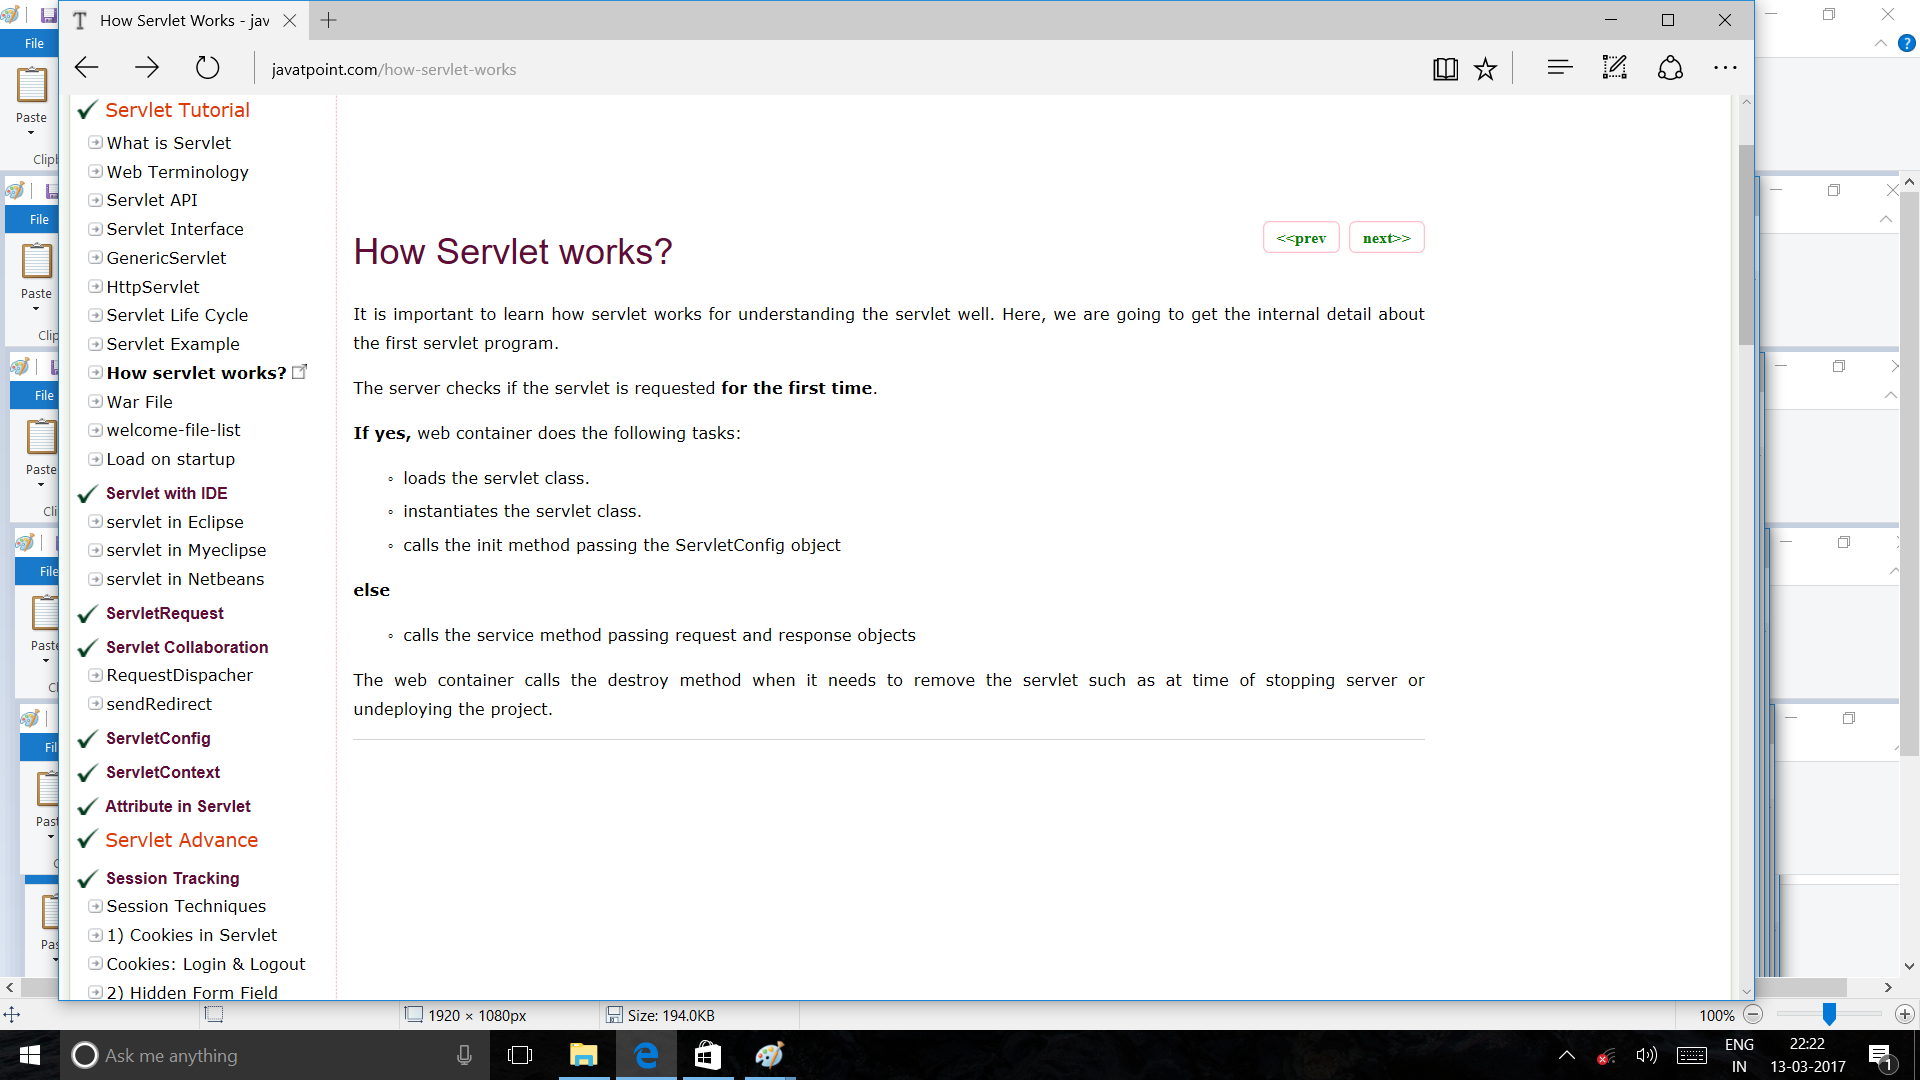1920x1080 pixels.
Task: Open Windows Store taskbar icon
Action: [x=707, y=1055]
